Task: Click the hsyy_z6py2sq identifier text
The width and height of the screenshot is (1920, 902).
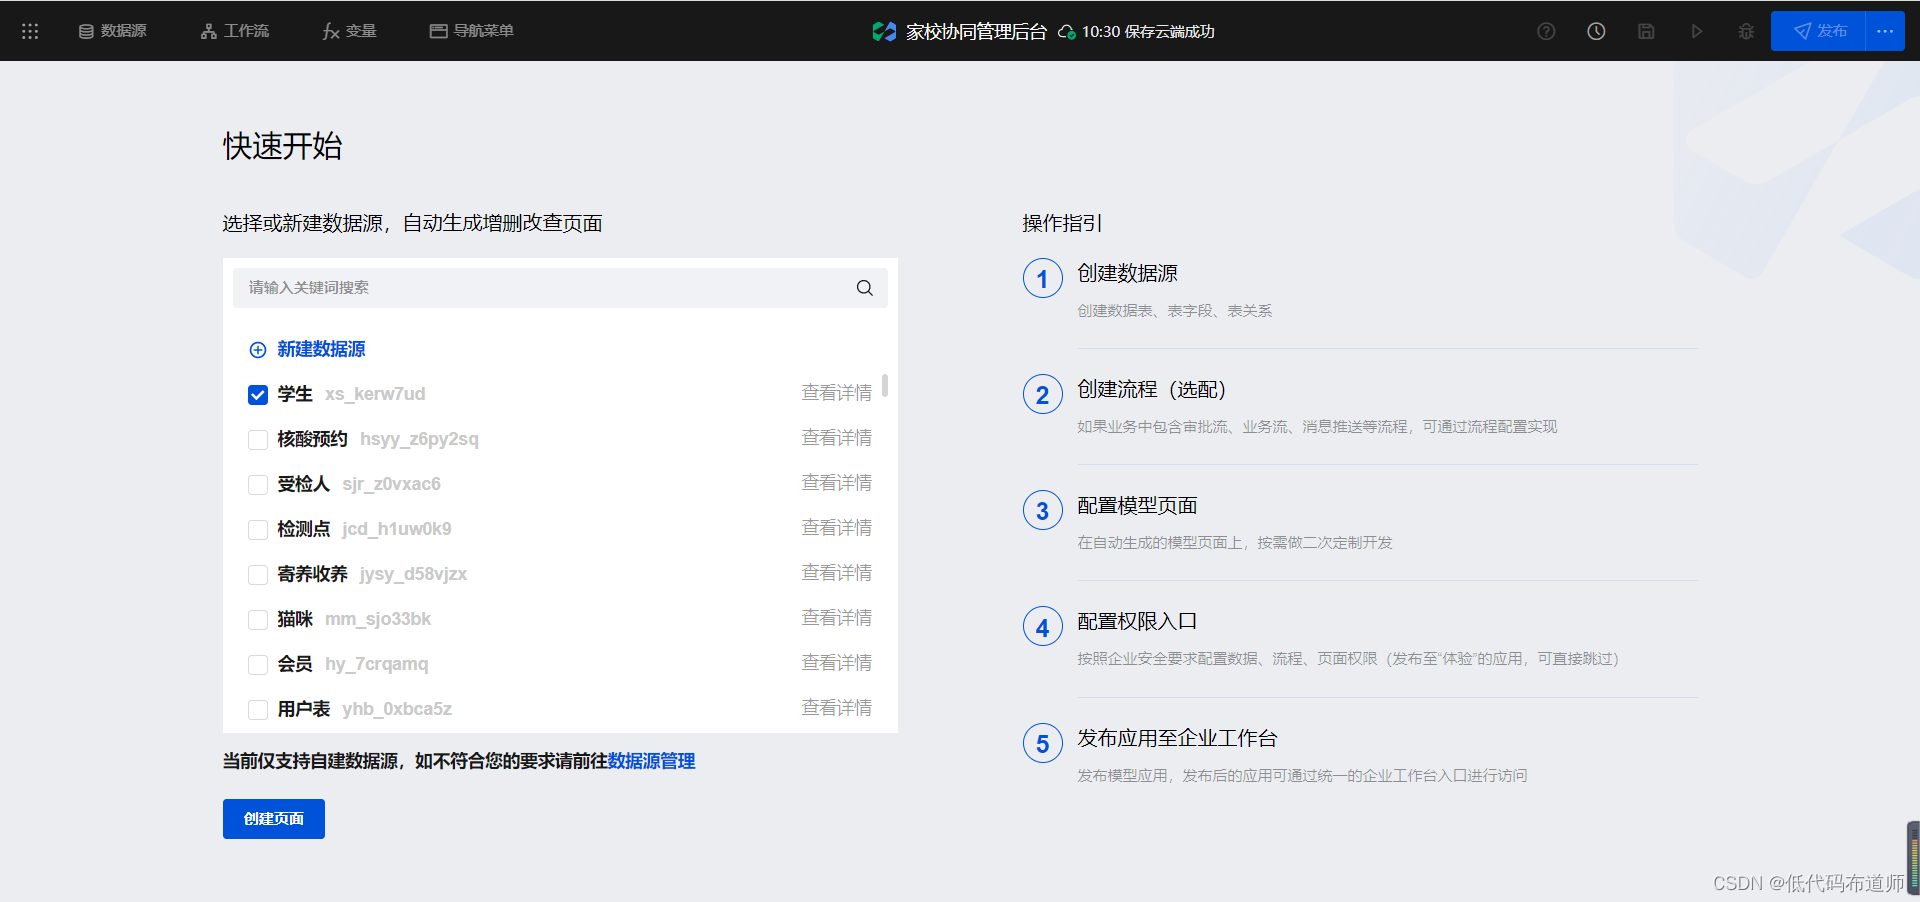Action: (419, 439)
